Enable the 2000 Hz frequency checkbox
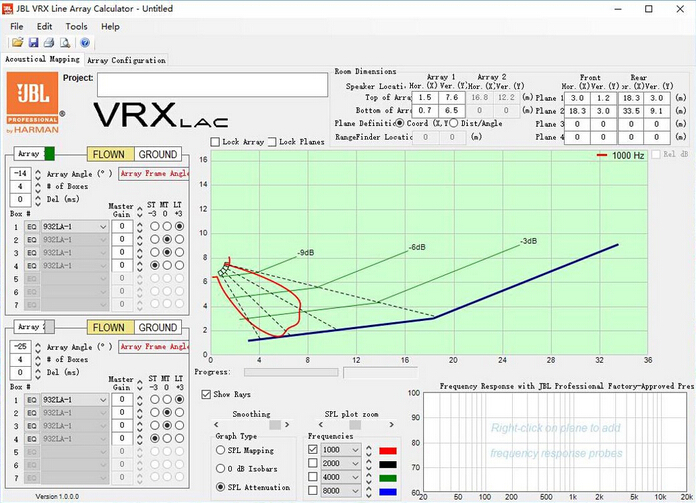The width and height of the screenshot is (696, 503). pos(313,463)
